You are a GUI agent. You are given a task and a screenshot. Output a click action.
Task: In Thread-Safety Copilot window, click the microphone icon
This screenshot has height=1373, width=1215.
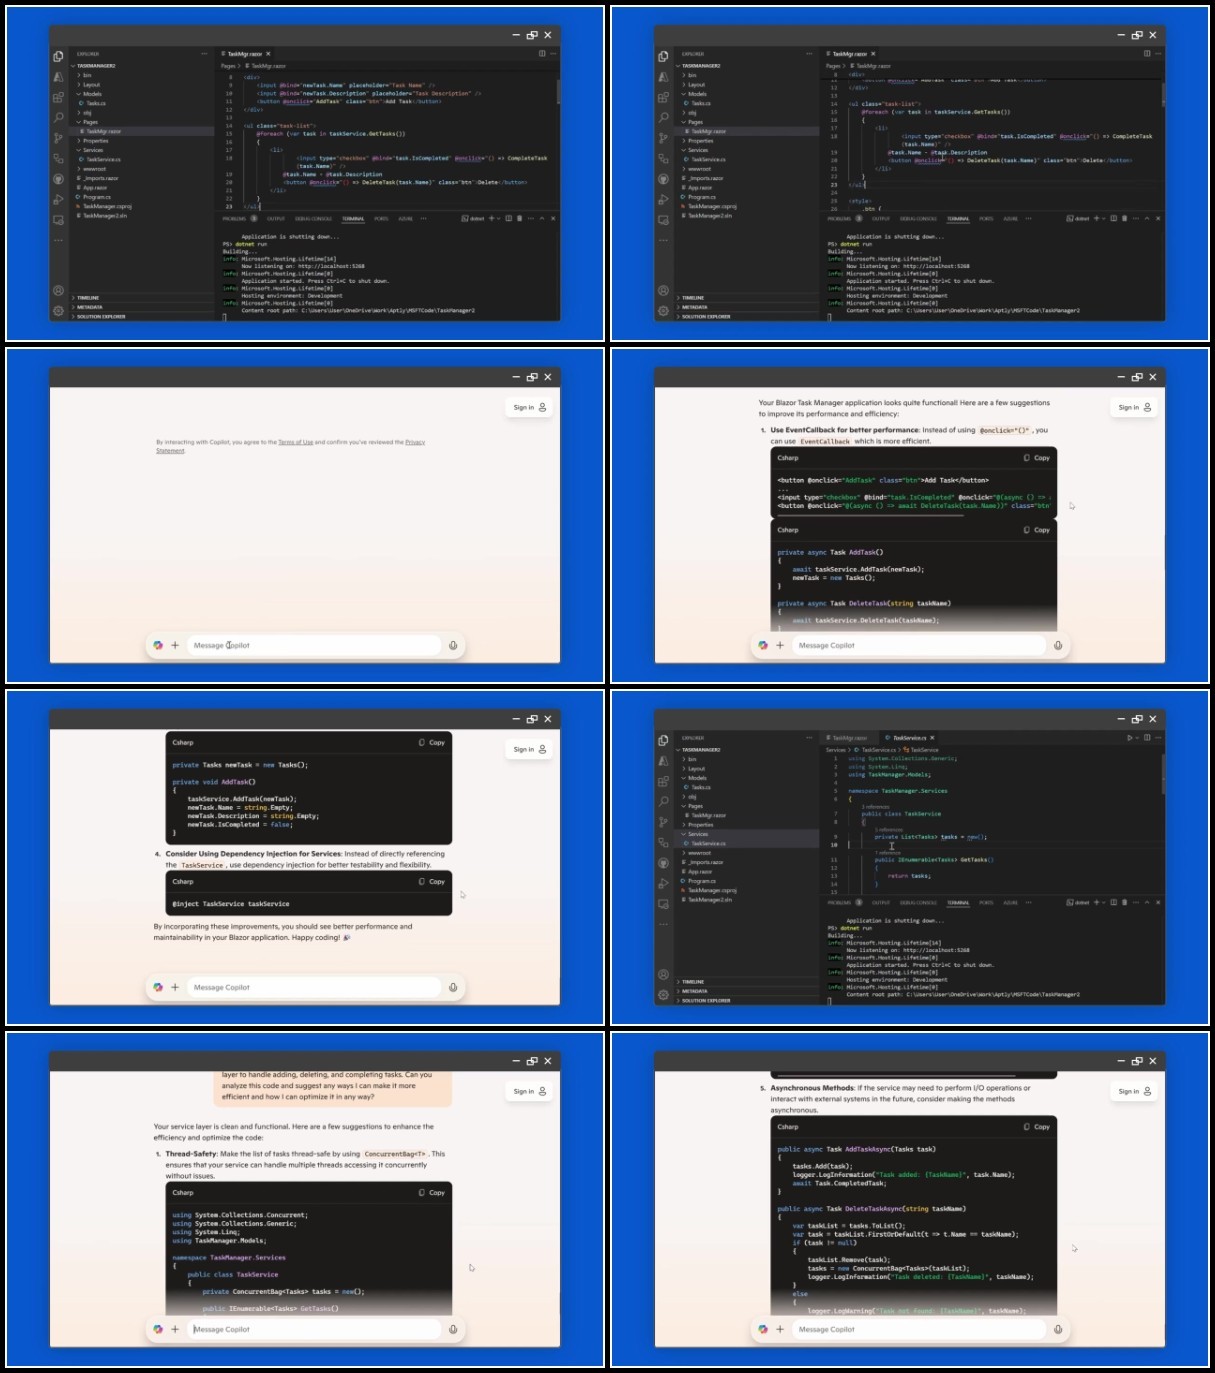click(453, 1329)
